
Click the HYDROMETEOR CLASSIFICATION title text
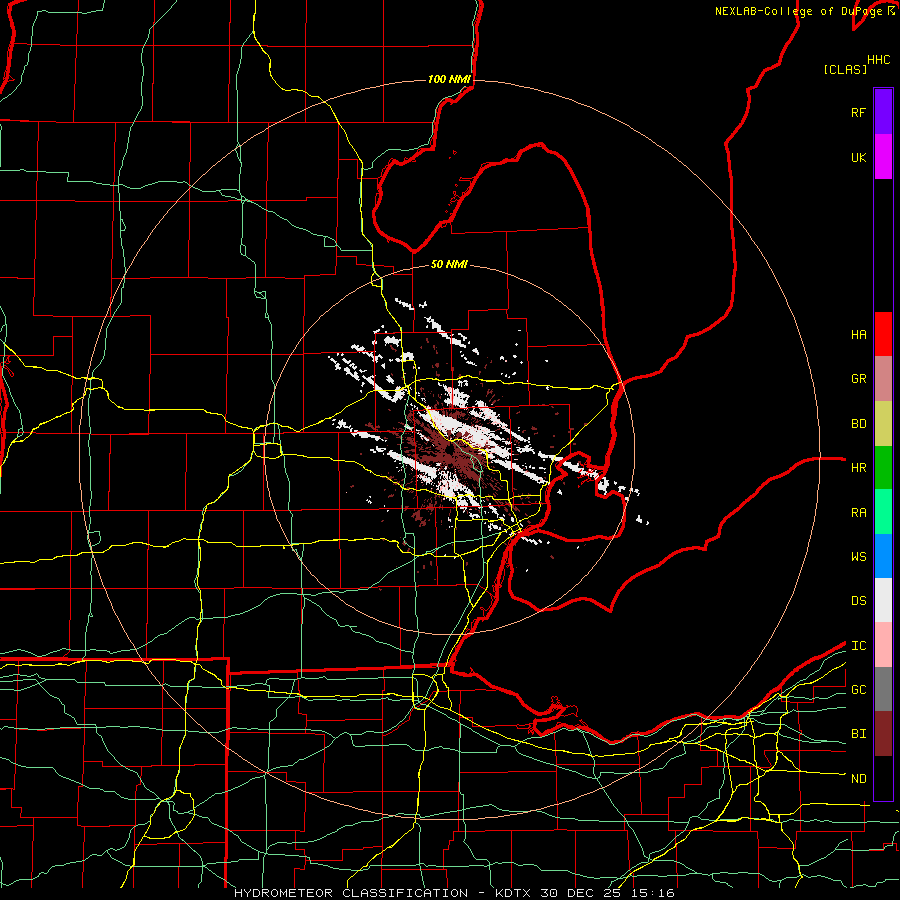tap(351, 893)
